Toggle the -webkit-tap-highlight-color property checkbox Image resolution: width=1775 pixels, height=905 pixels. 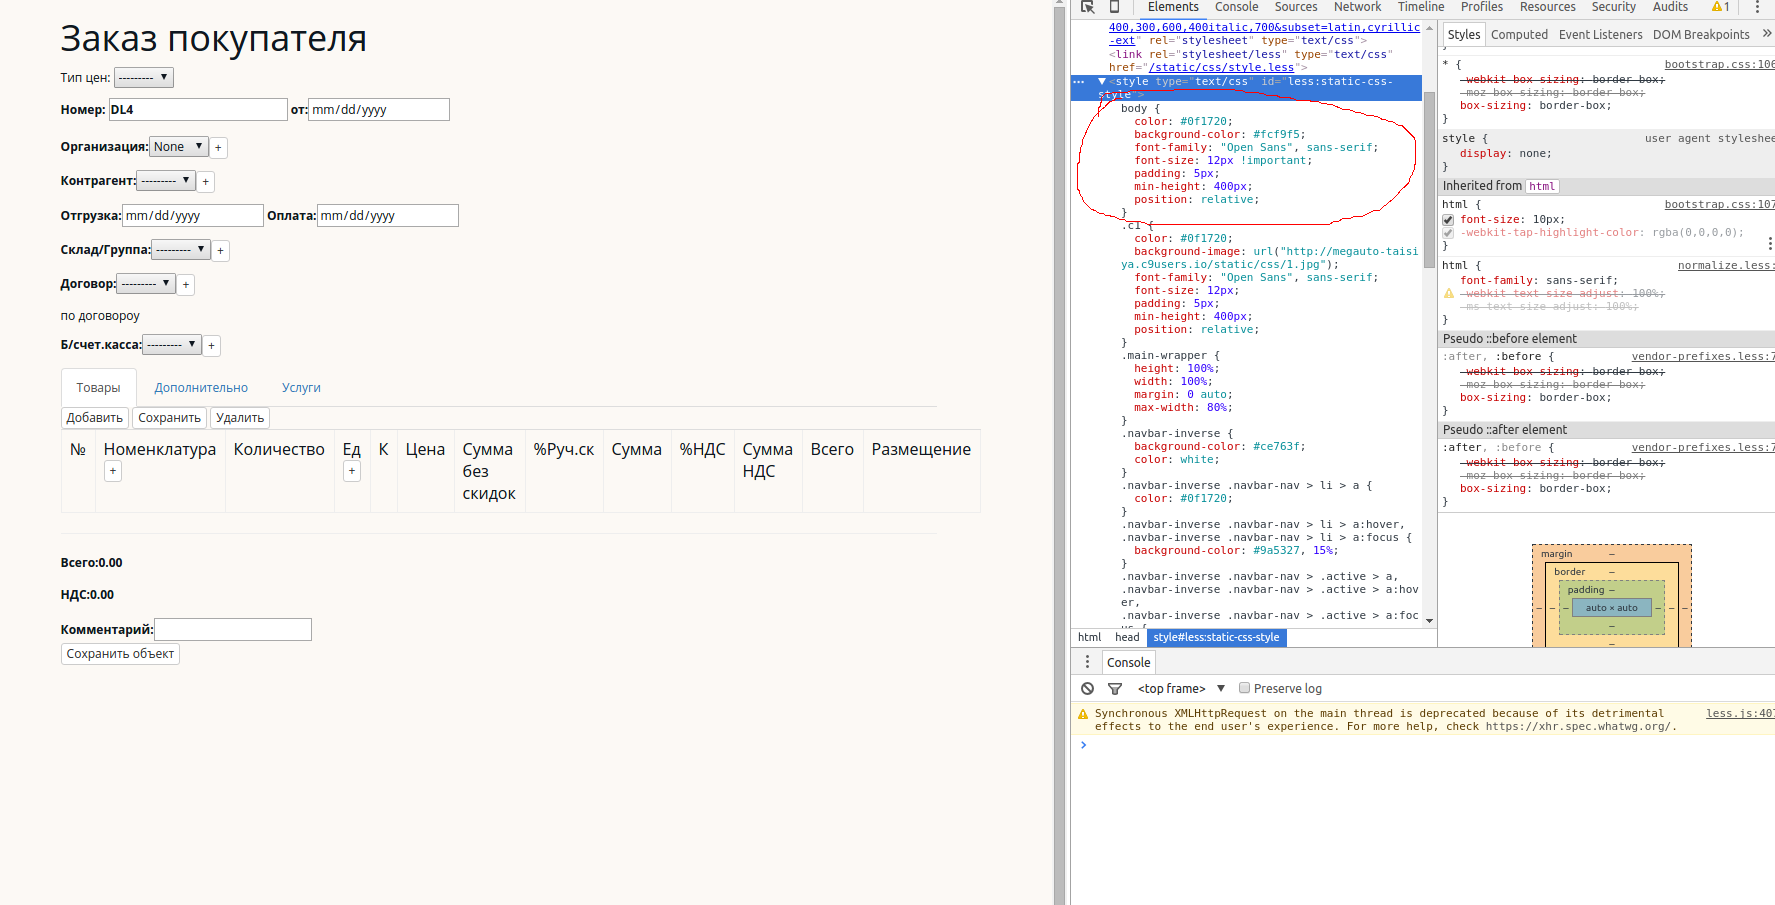[1448, 233]
